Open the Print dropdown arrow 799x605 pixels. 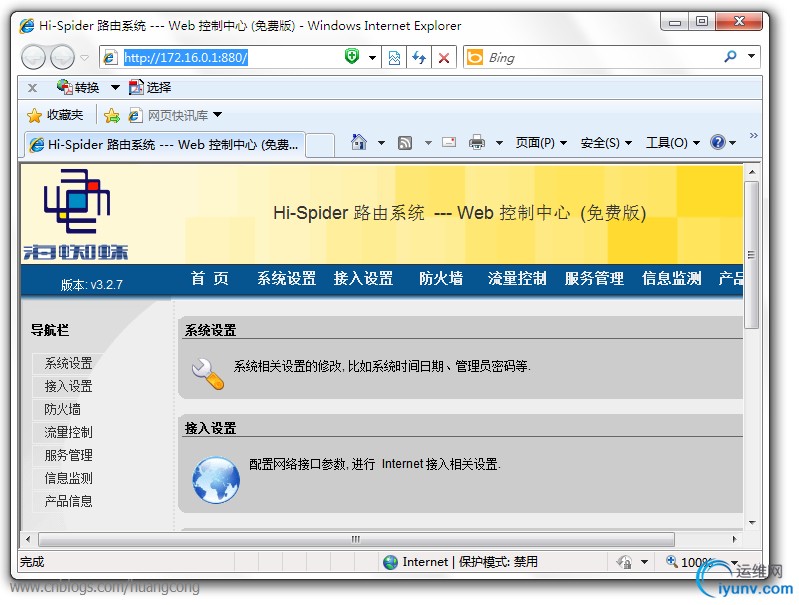pos(499,143)
